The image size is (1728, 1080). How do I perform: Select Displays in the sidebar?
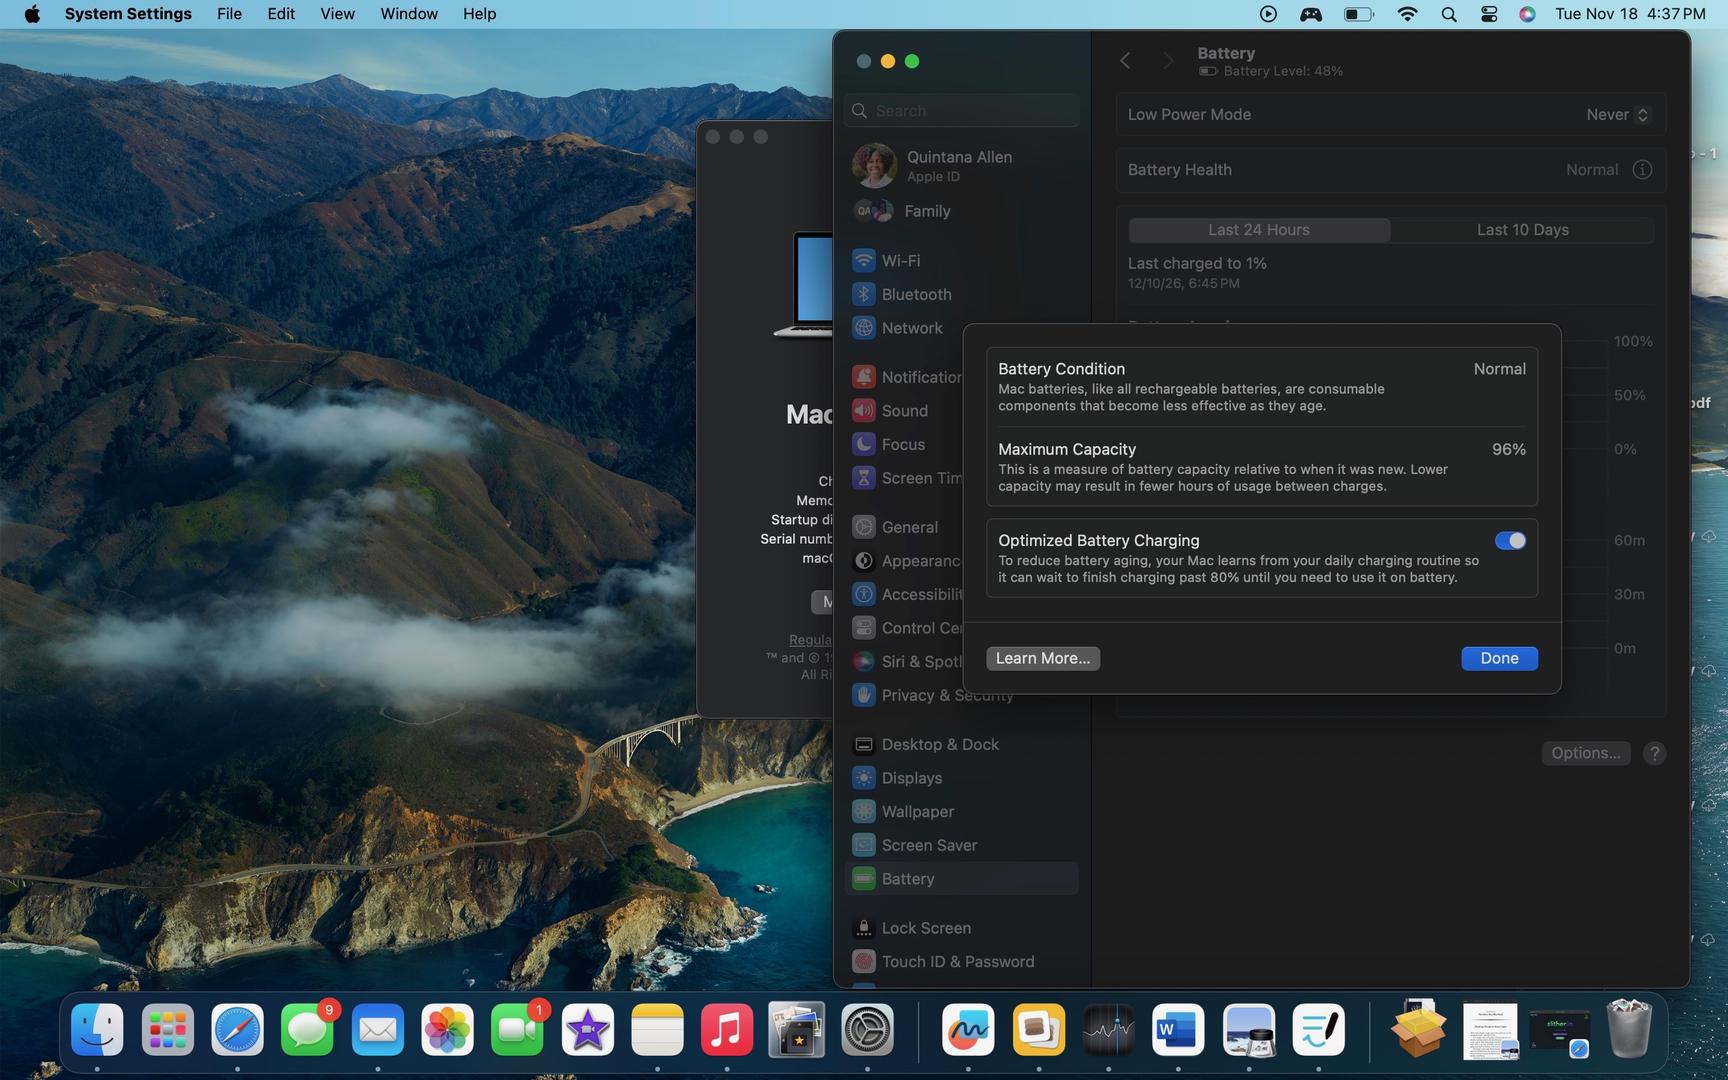[911, 778]
